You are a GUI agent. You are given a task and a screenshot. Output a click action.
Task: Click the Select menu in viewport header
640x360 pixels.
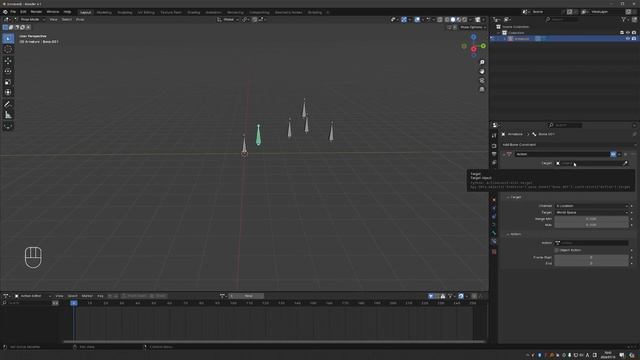pyautogui.click(x=67, y=19)
